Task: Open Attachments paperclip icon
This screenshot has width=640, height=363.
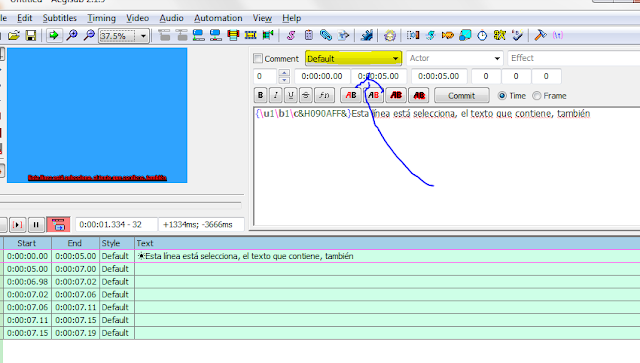Action: pos(326,36)
